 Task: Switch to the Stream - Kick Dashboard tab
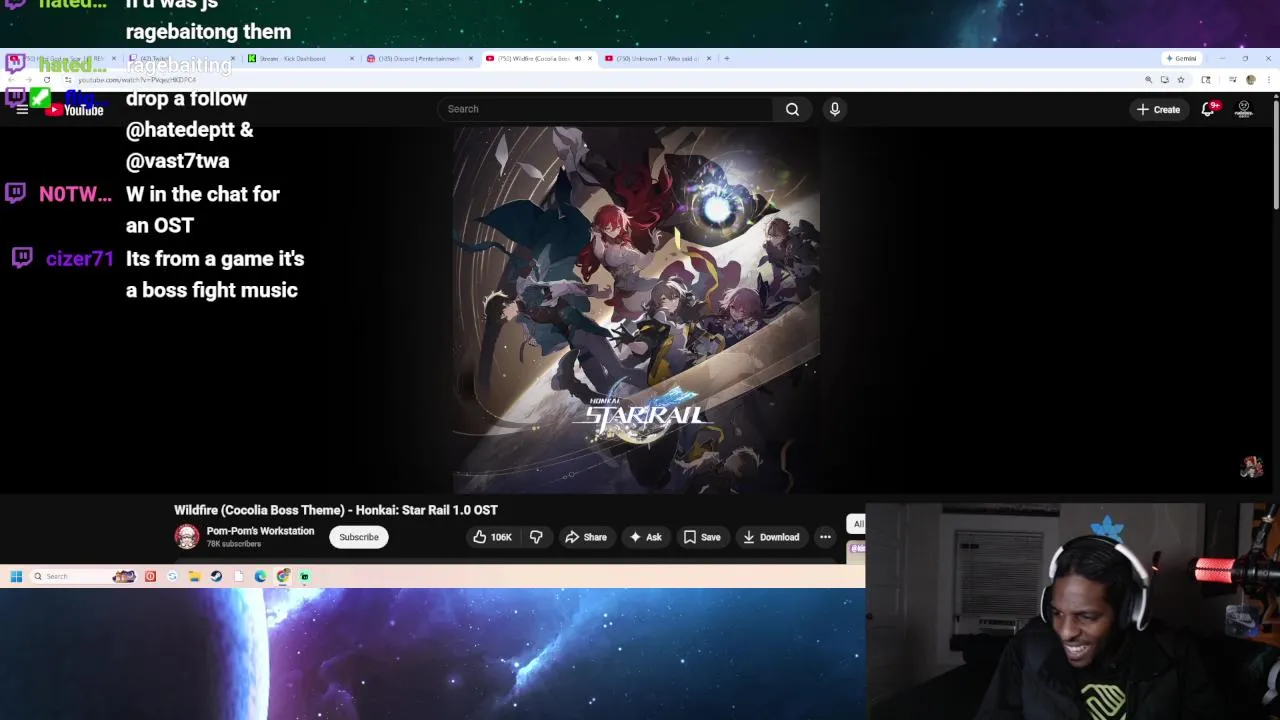pos(299,59)
